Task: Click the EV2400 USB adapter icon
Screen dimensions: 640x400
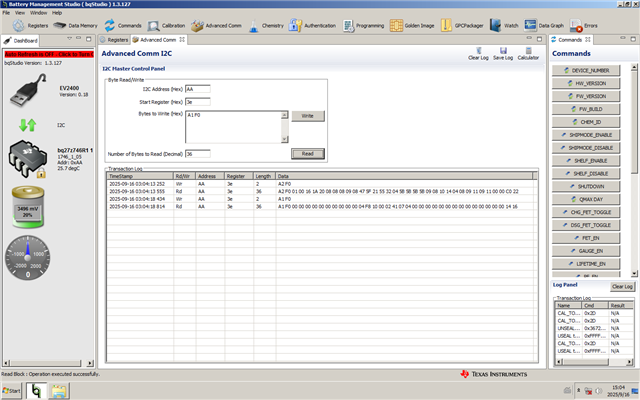Action: [x=28, y=91]
